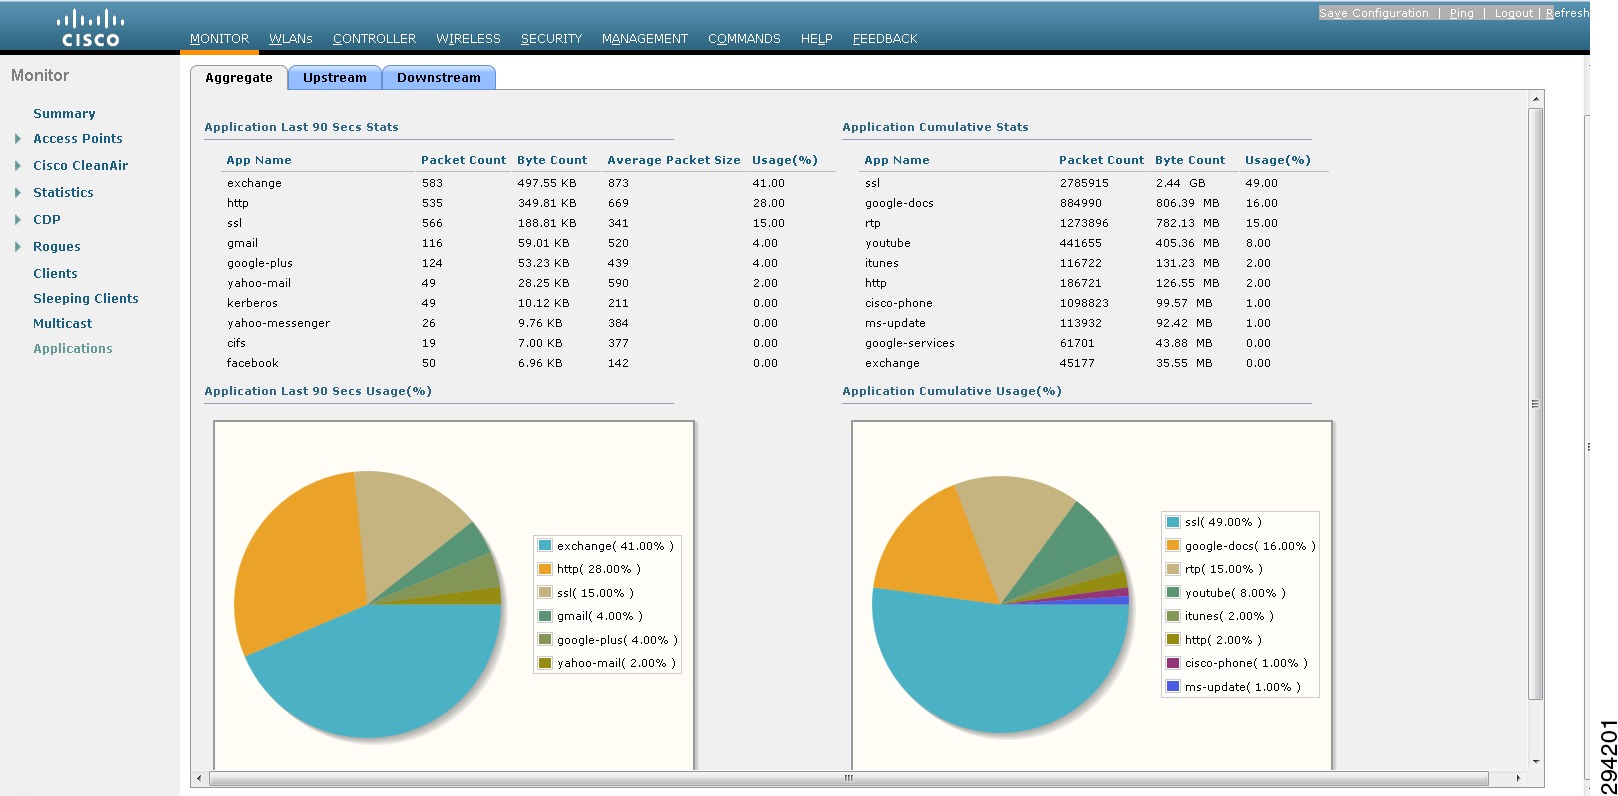The width and height of the screenshot is (1618, 796).
Task: Click the 'cifs' app name cell
Action: click(x=236, y=343)
